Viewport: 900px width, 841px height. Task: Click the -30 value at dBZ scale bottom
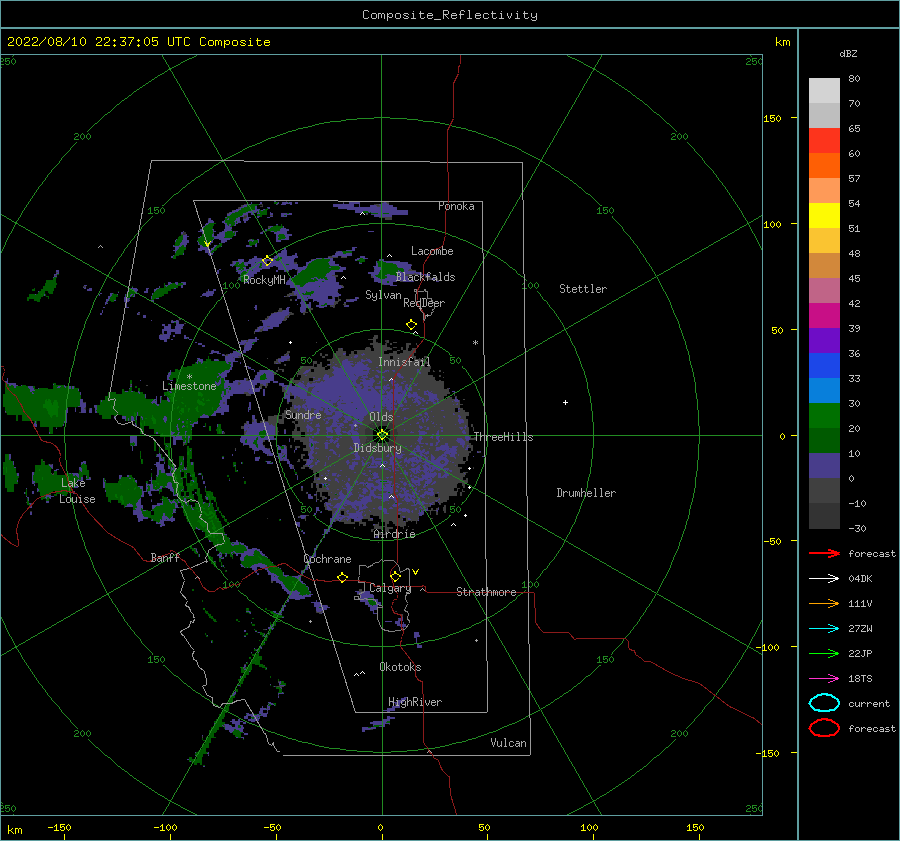pyautogui.click(x=857, y=528)
